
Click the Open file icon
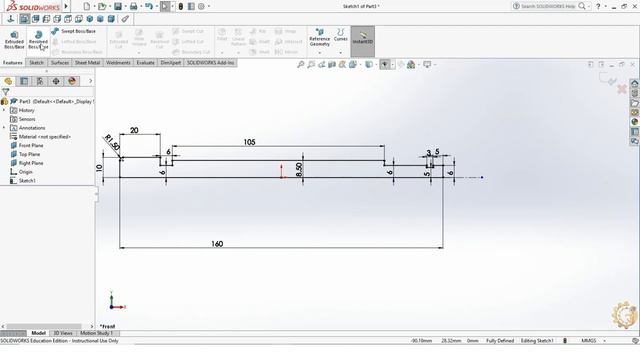[x=102, y=6]
